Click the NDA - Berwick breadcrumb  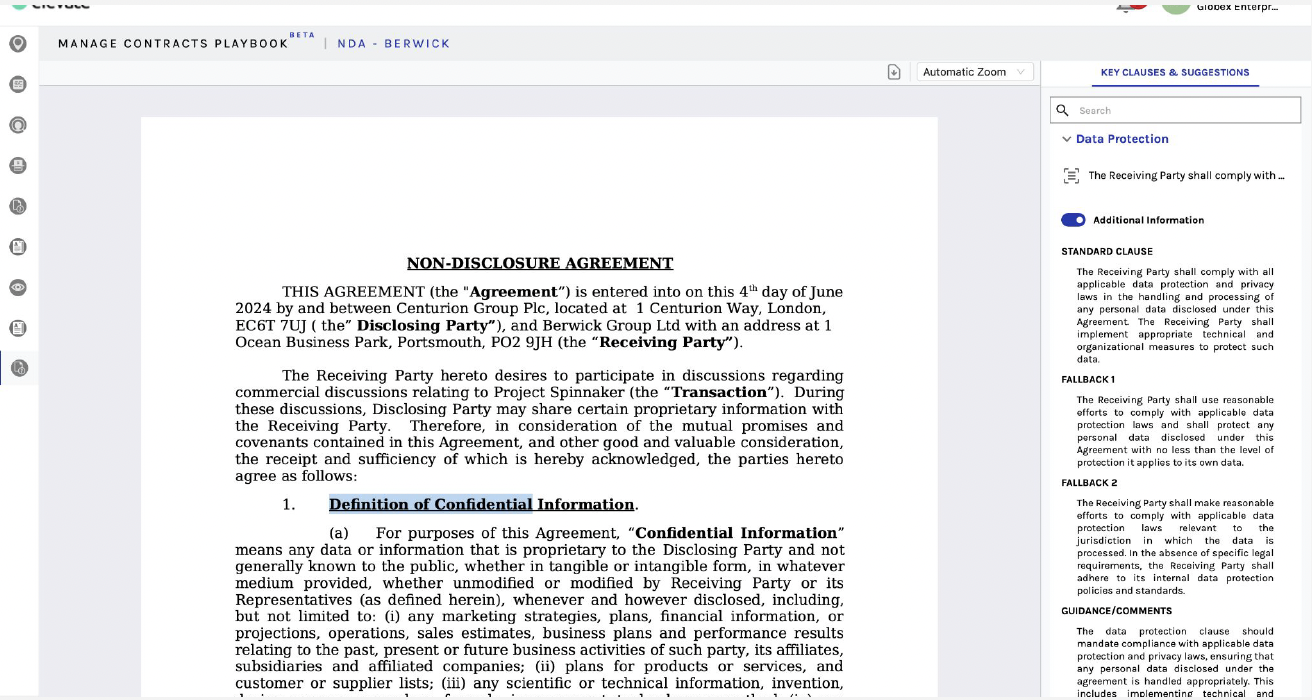(x=394, y=44)
